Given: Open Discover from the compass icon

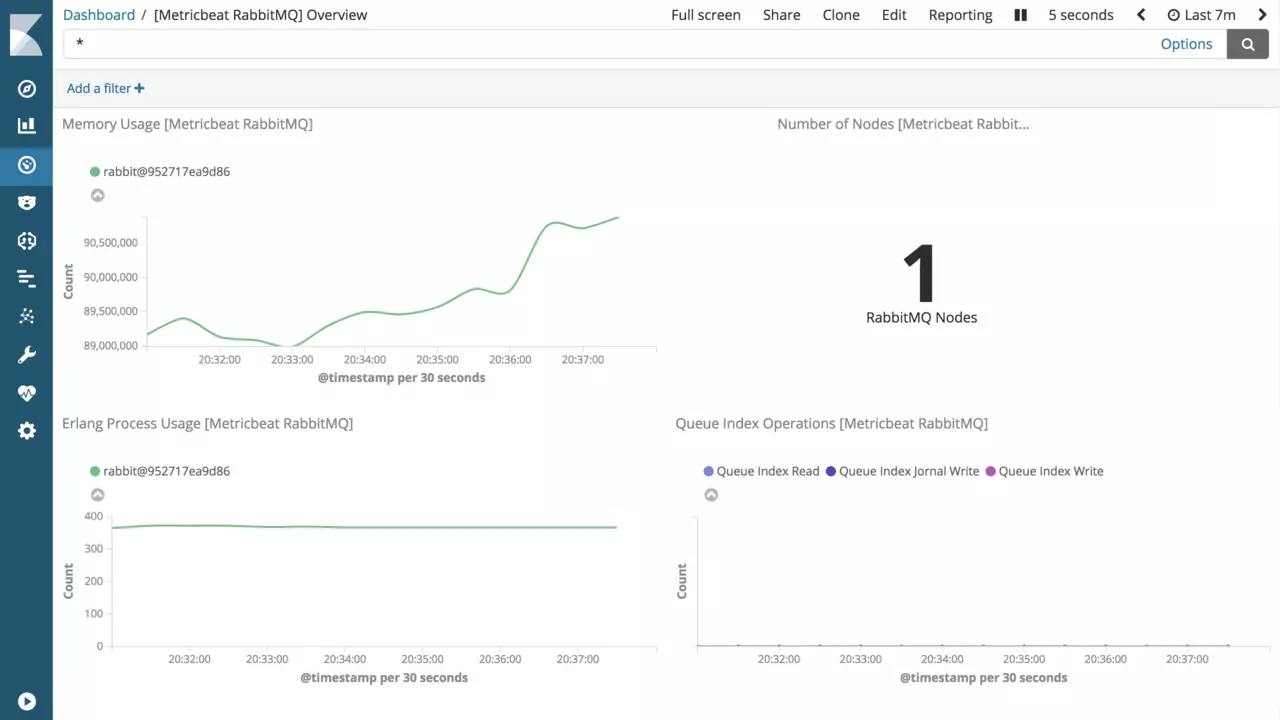Looking at the screenshot, I should (27, 89).
